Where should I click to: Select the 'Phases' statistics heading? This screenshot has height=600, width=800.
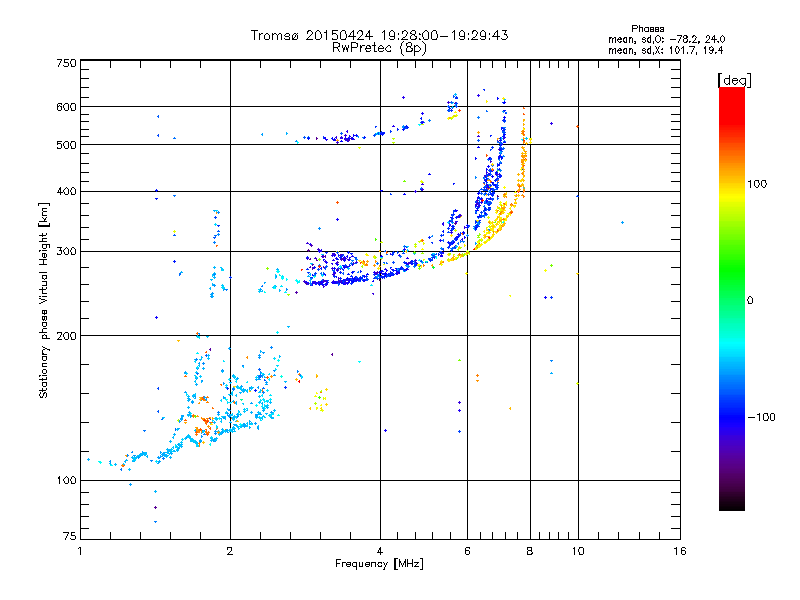(x=647, y=29)
